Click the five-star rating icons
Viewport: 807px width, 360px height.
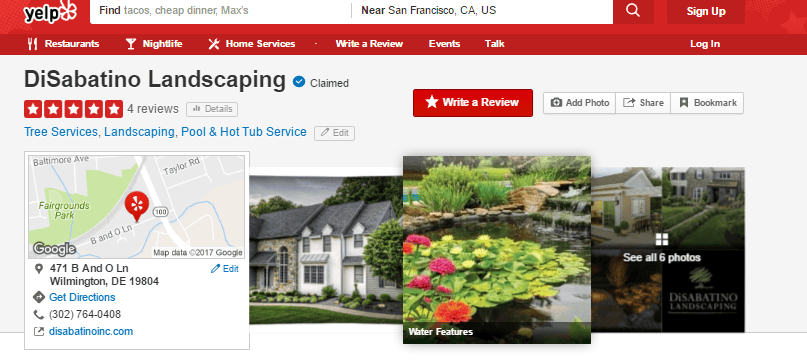coord(74,109)
